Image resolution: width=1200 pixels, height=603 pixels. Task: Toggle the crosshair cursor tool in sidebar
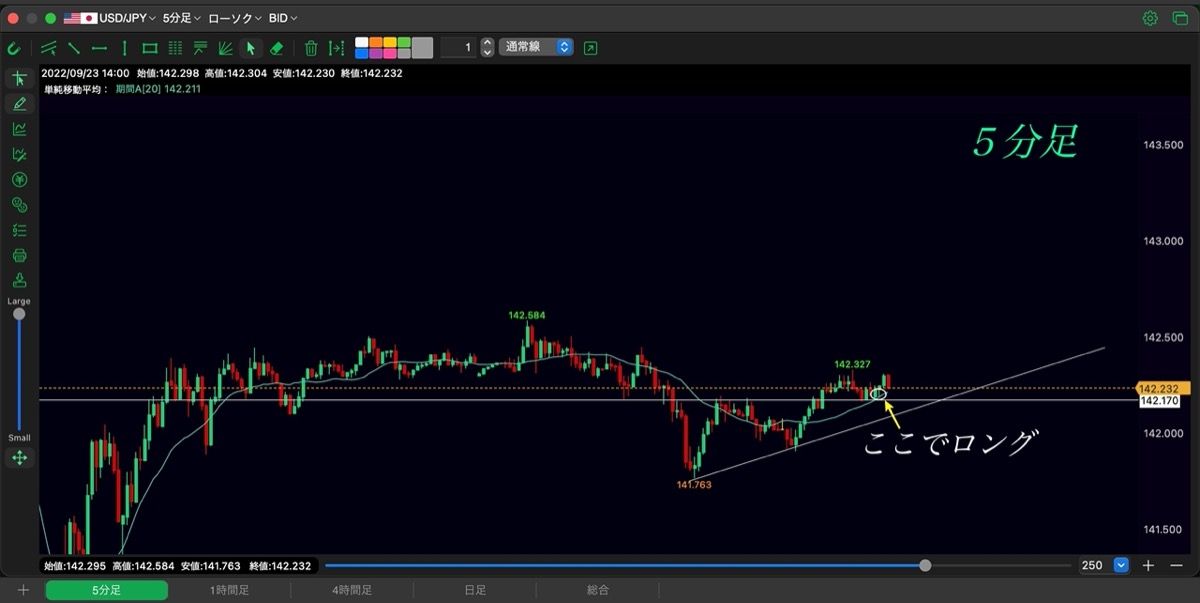[x=19, y=79]
